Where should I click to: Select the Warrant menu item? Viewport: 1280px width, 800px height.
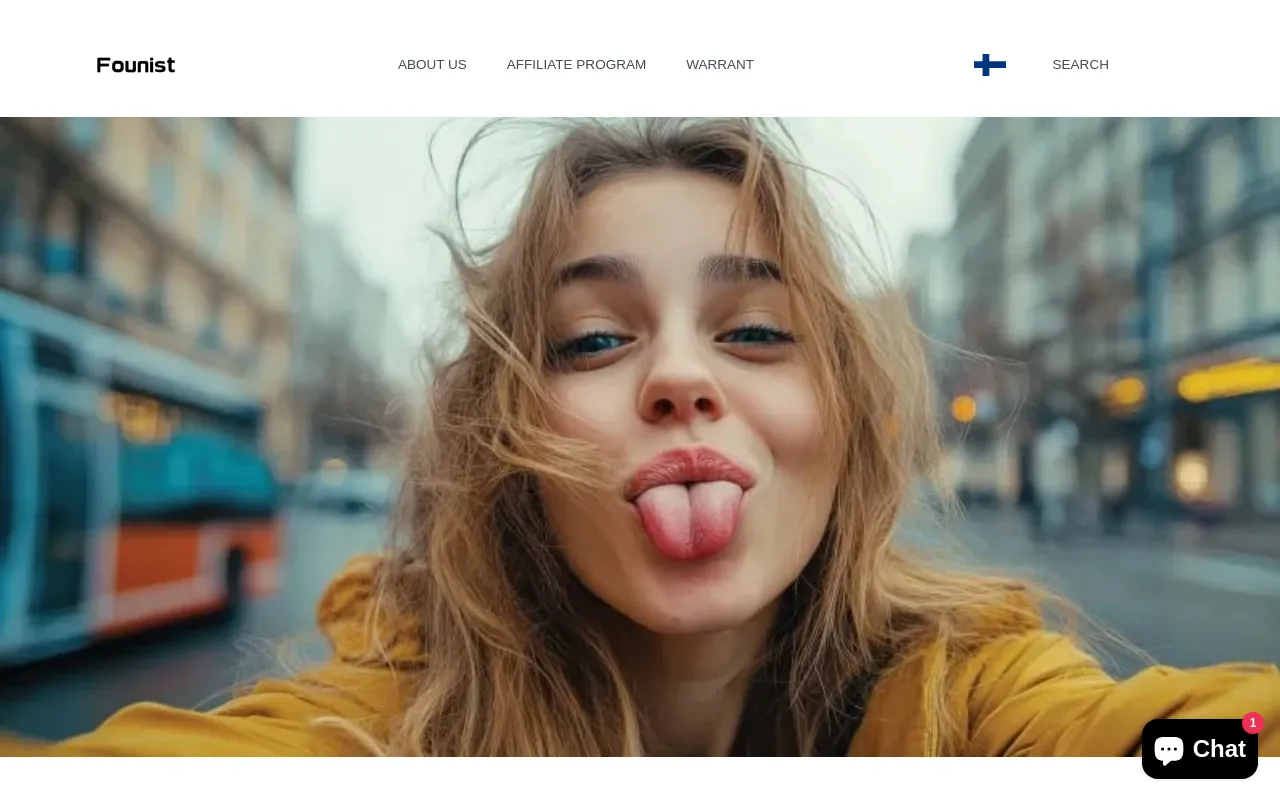[720, 65]
